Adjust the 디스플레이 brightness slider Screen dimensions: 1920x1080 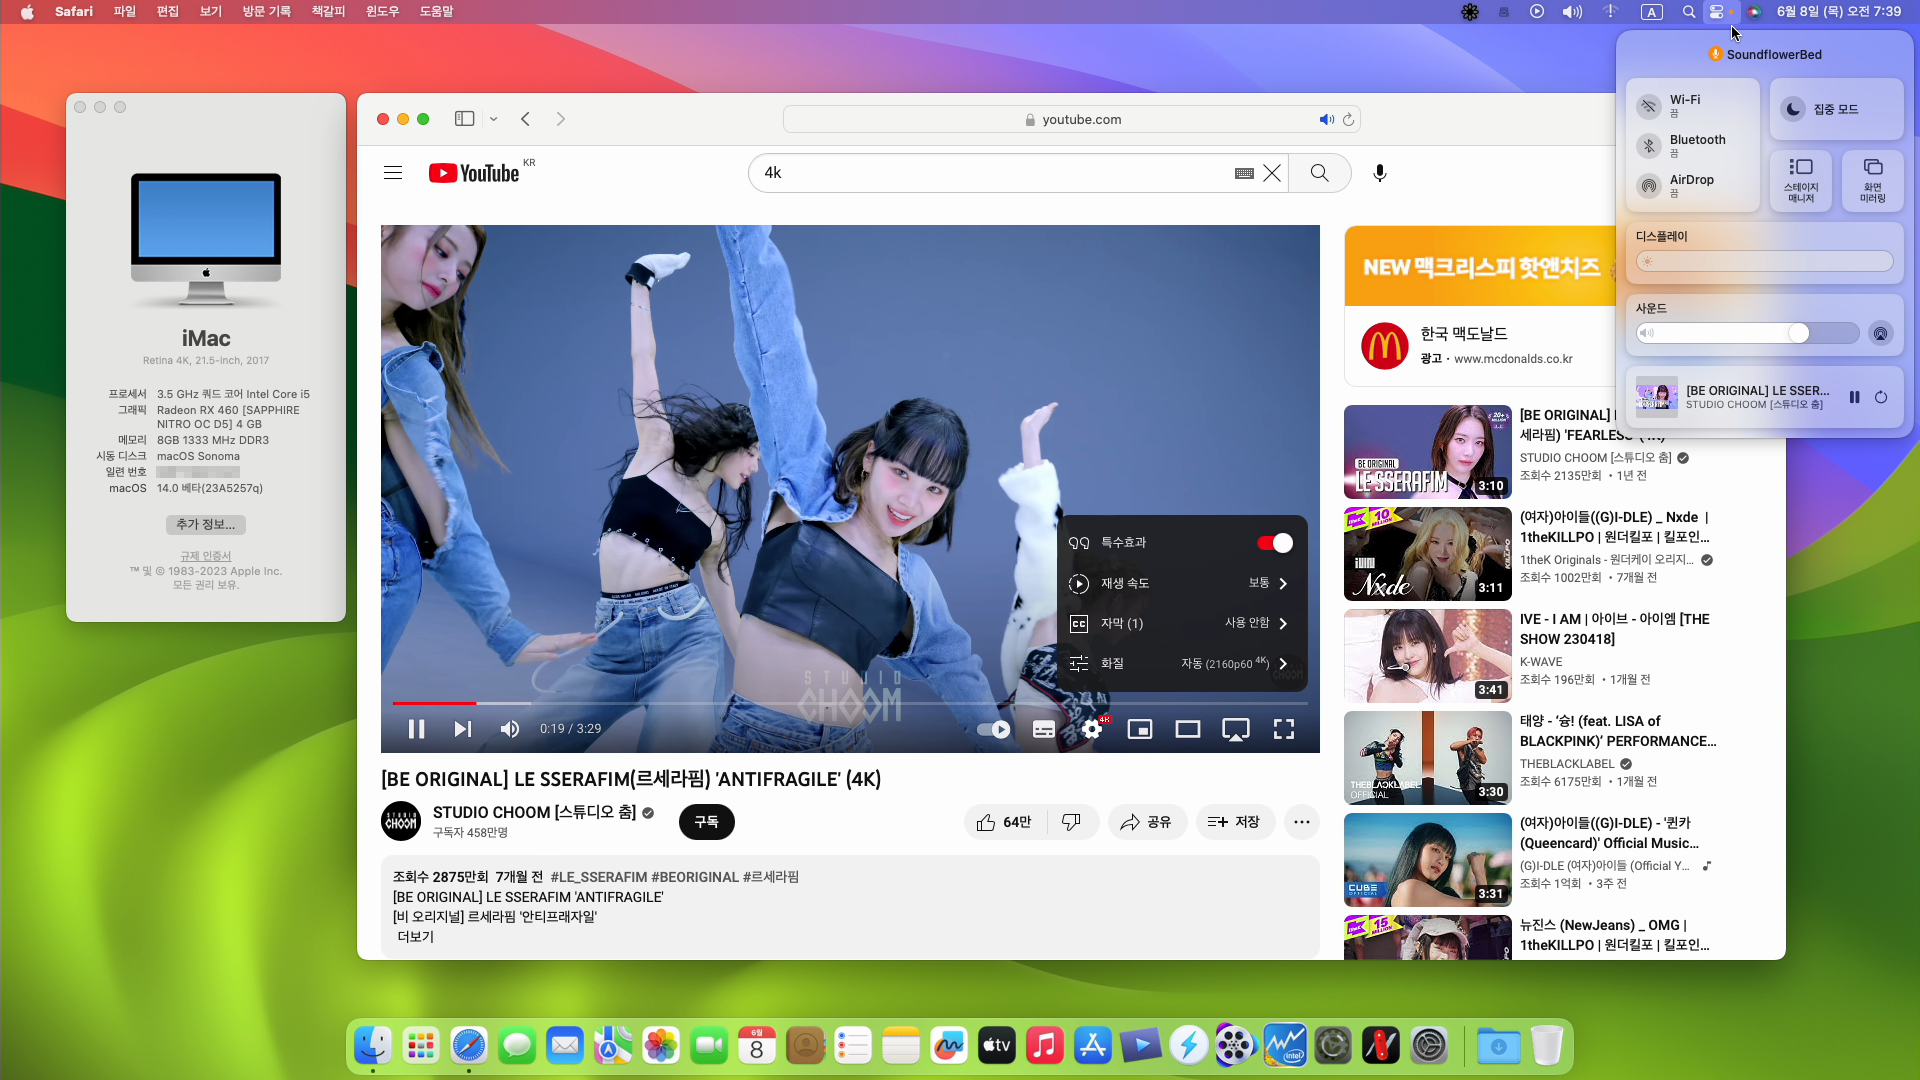1765,261
